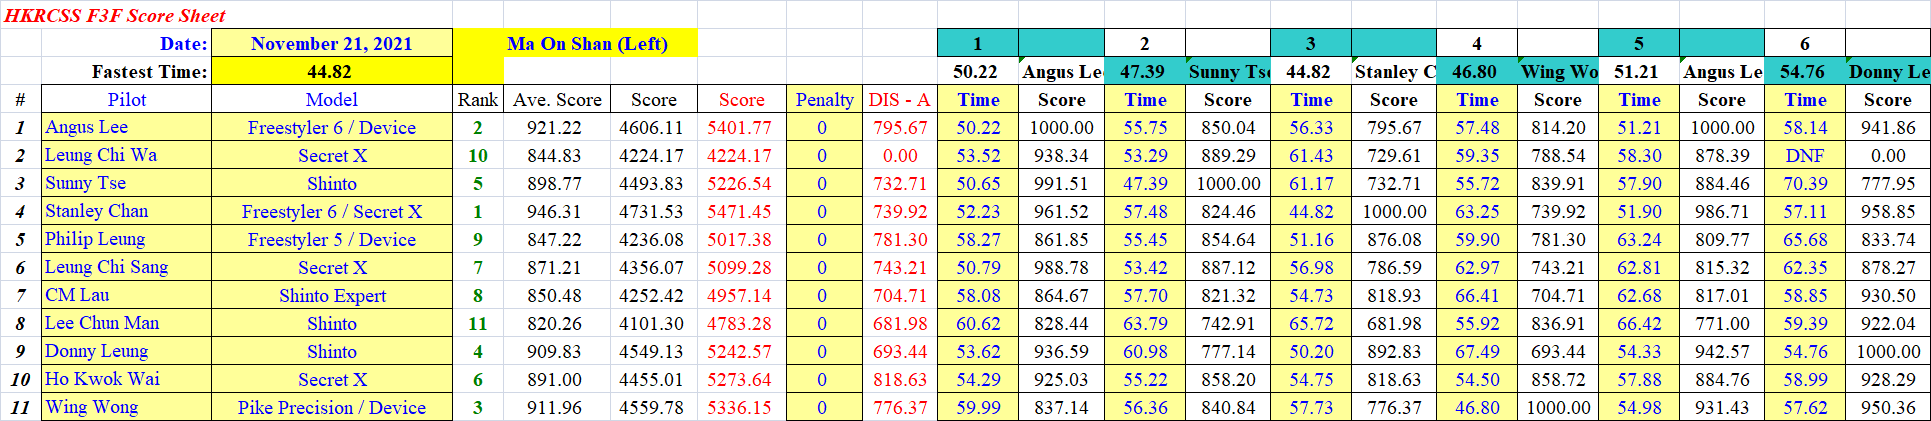Click the 'DIS - A' column header
Viewport: 1931px width, 421px height.
click(x=899, y=99)
